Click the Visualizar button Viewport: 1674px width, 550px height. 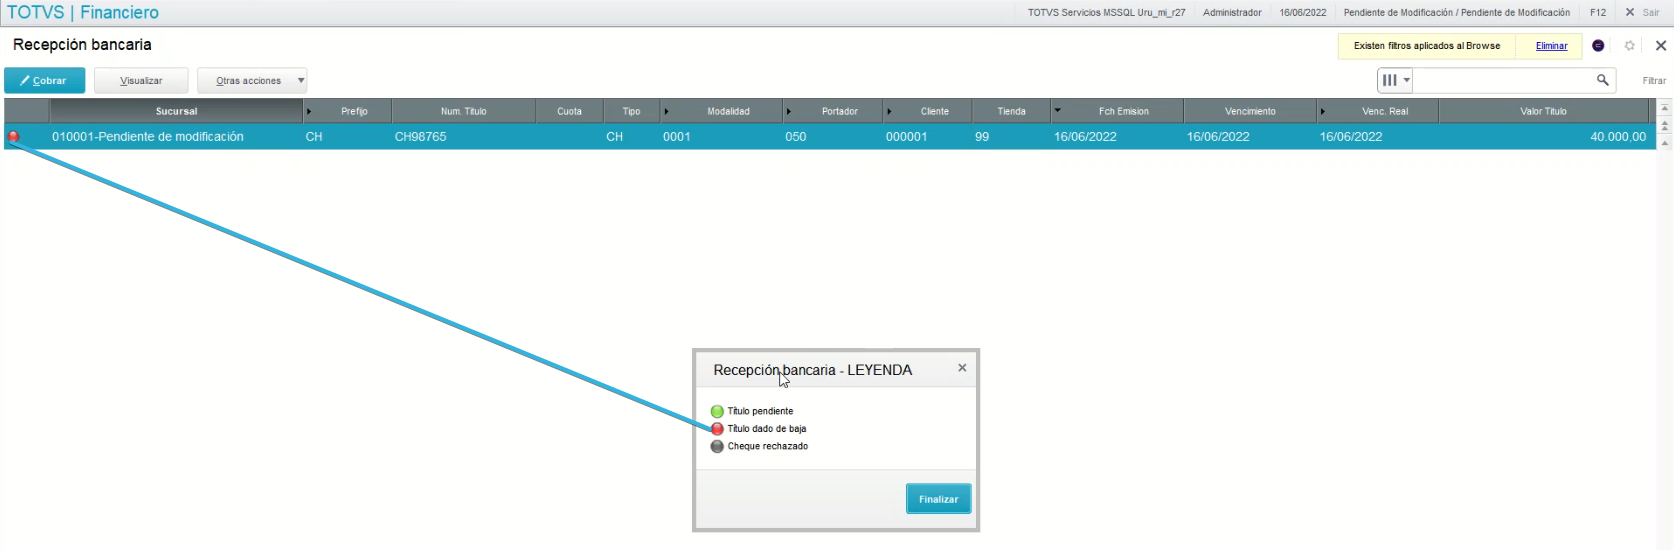[x=141, y=81]
